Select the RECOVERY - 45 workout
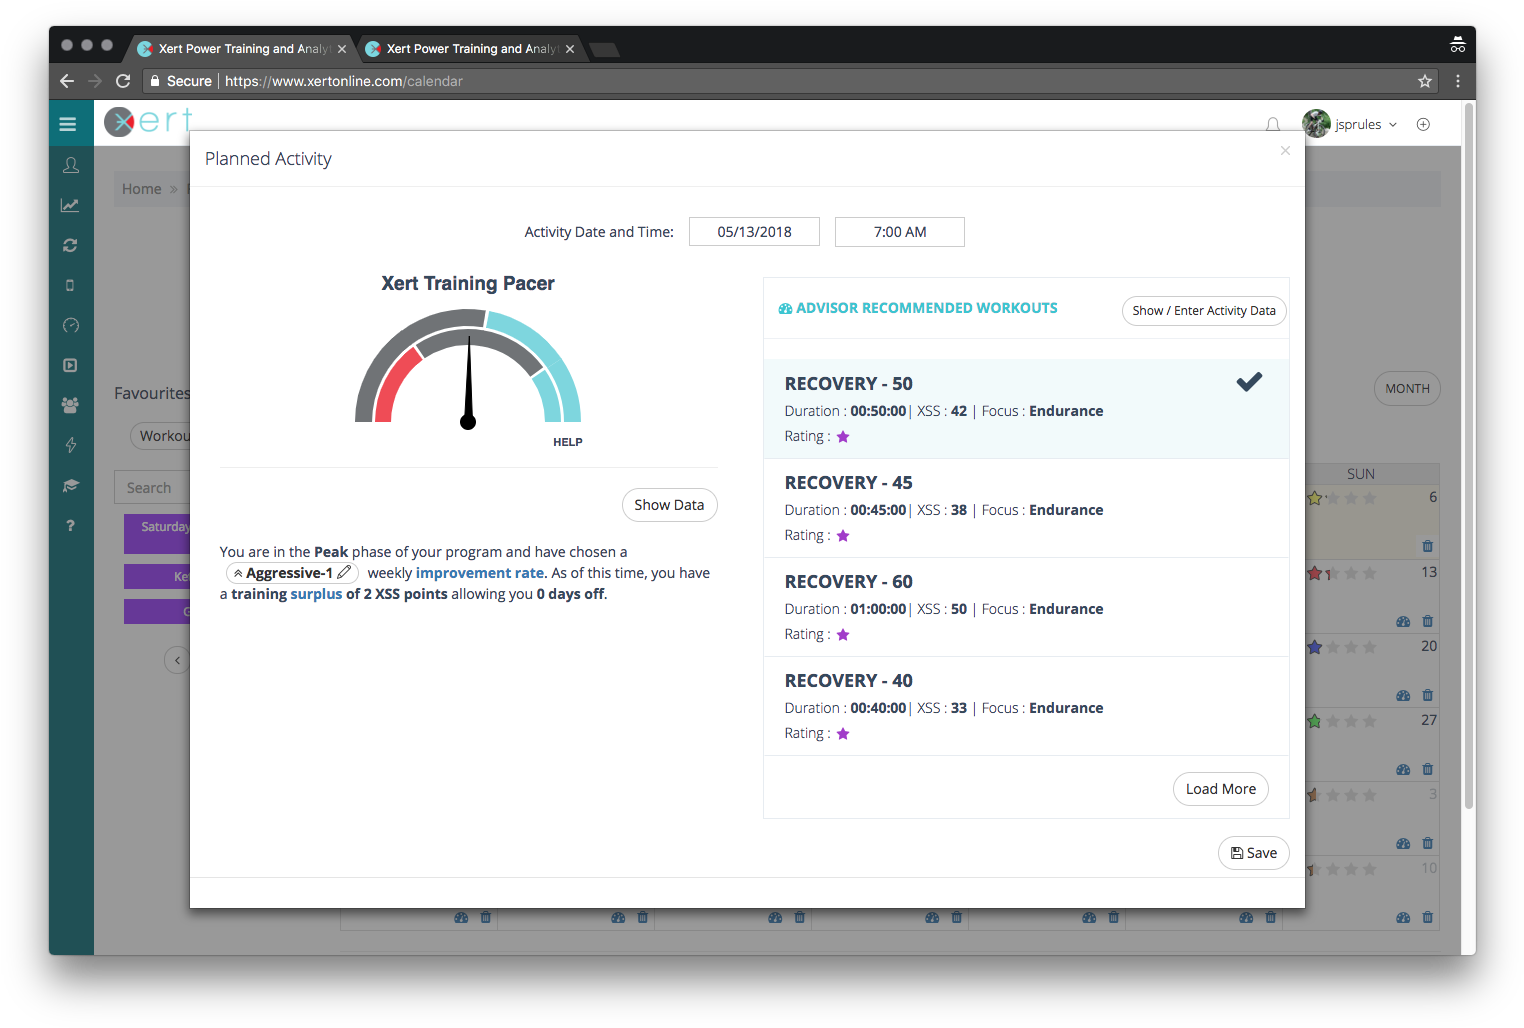This screenshot has height=1028, width=1524. [x=1026, y=507]
